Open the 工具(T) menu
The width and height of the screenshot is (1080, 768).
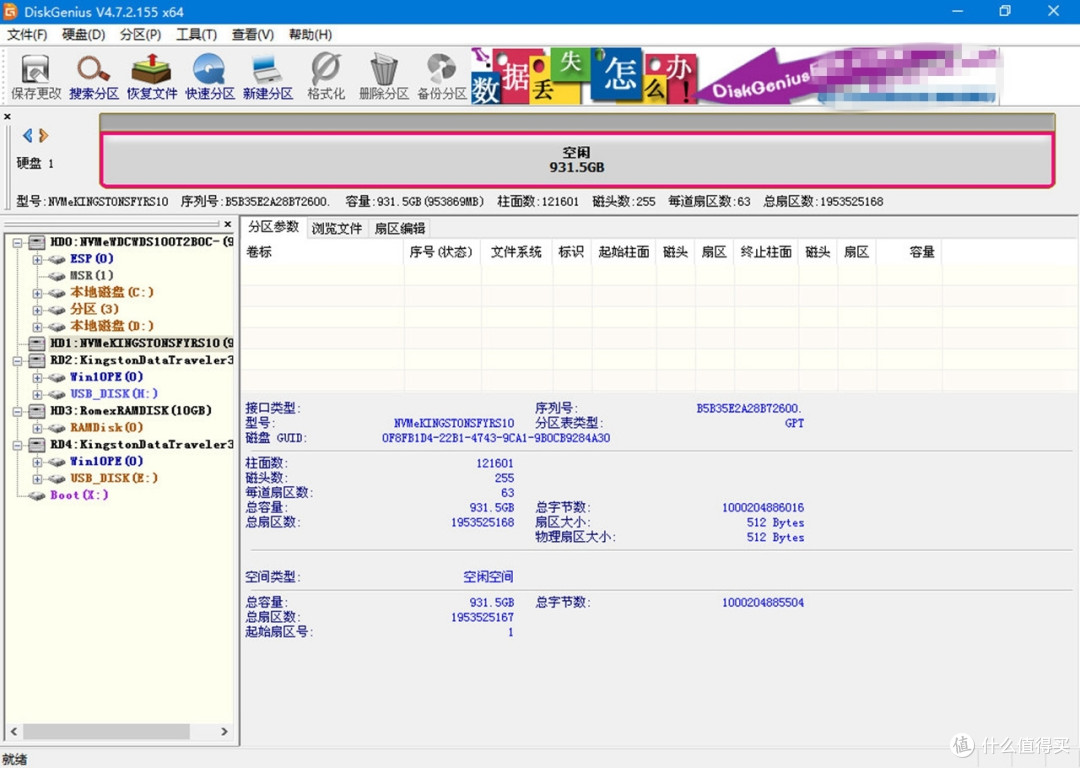tap(196, 34)
